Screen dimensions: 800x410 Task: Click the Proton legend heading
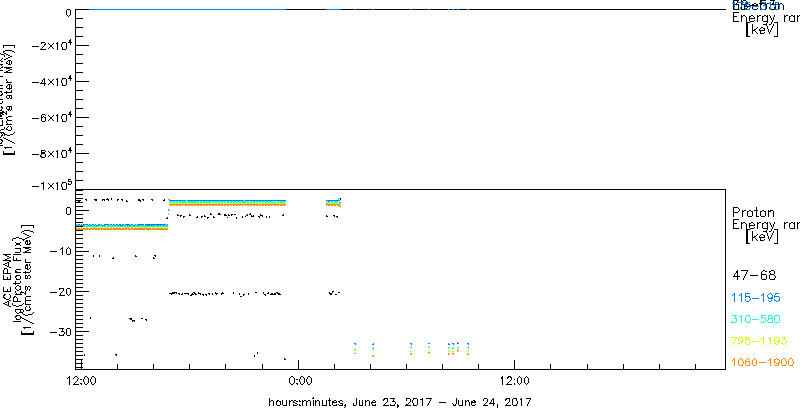[x=754, y=212]
